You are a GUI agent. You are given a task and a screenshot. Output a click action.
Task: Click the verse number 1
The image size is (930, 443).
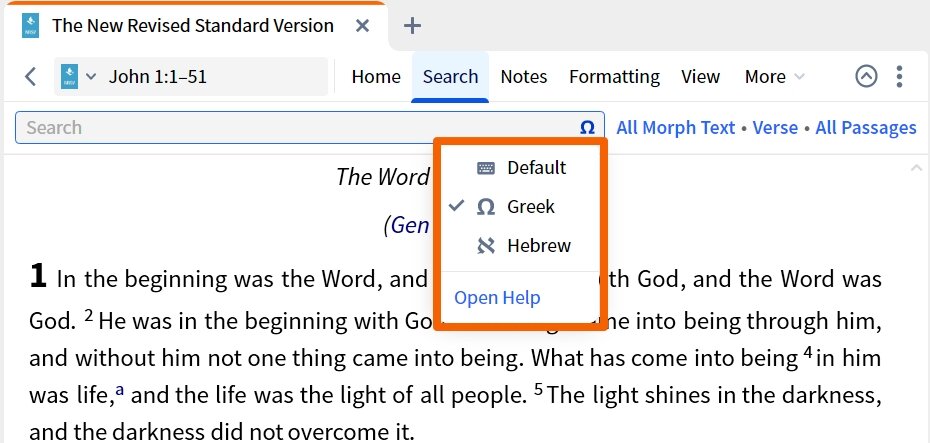coord(37,276)
